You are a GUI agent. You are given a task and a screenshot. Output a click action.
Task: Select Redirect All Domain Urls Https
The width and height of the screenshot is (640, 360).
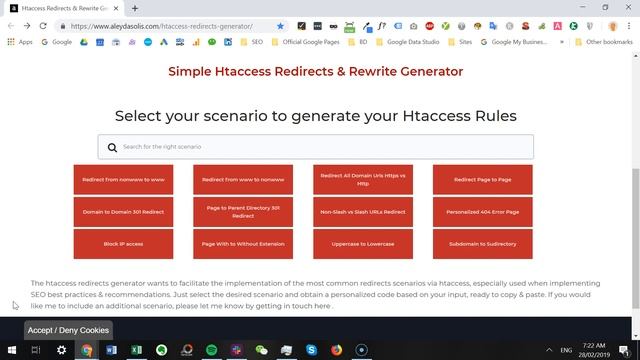click(x=363, y=180)
